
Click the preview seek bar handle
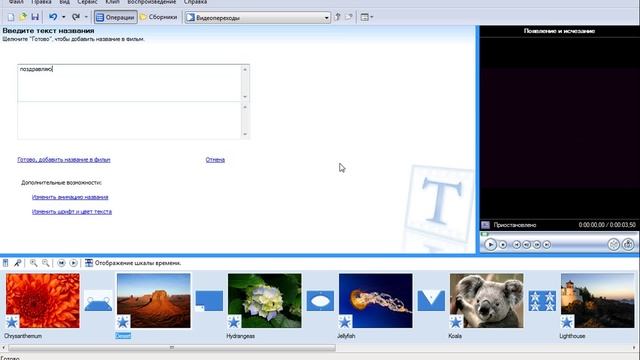coord(484,234)
